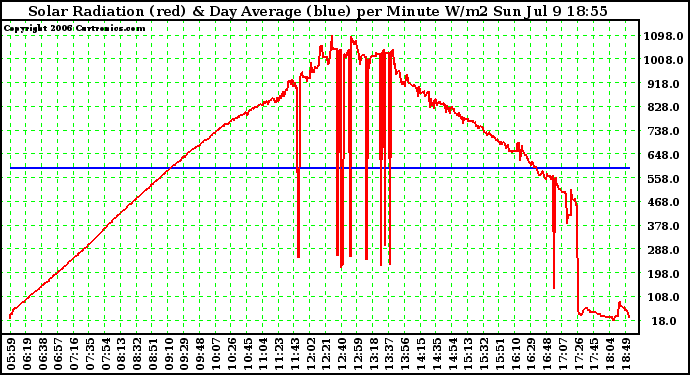Screen dimensions: 690x375
Task: Click the 09:10 time label
Action: pyautogui.click(x=169, y=354)
